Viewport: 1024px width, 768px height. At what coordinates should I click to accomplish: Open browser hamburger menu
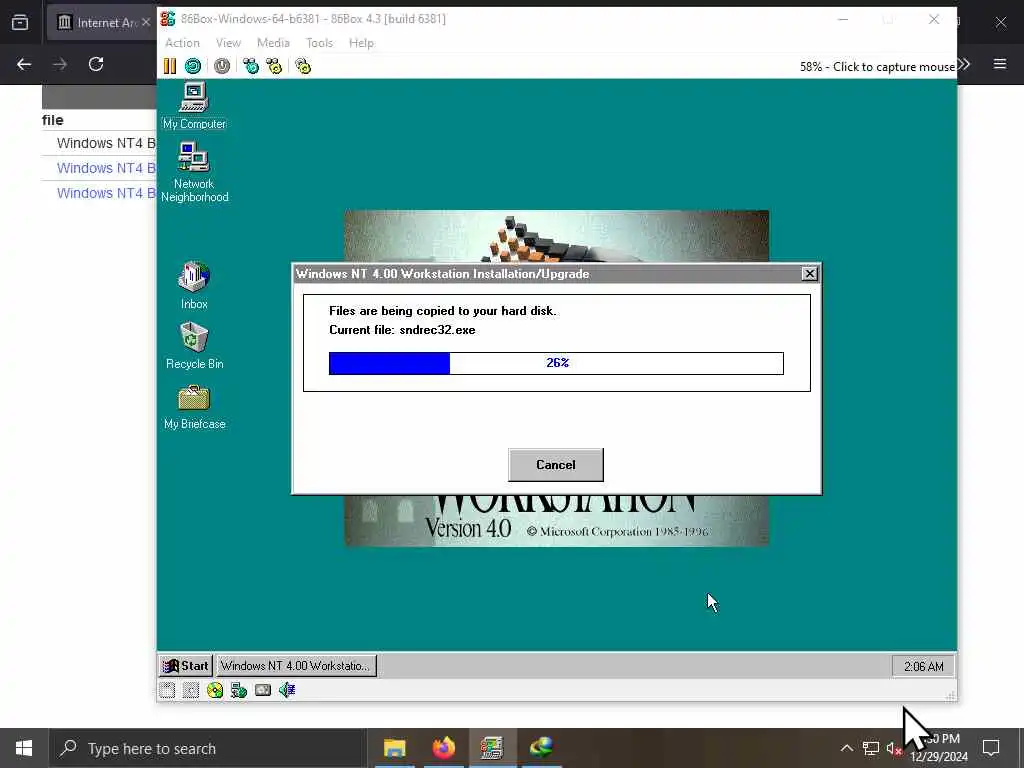1000,64
